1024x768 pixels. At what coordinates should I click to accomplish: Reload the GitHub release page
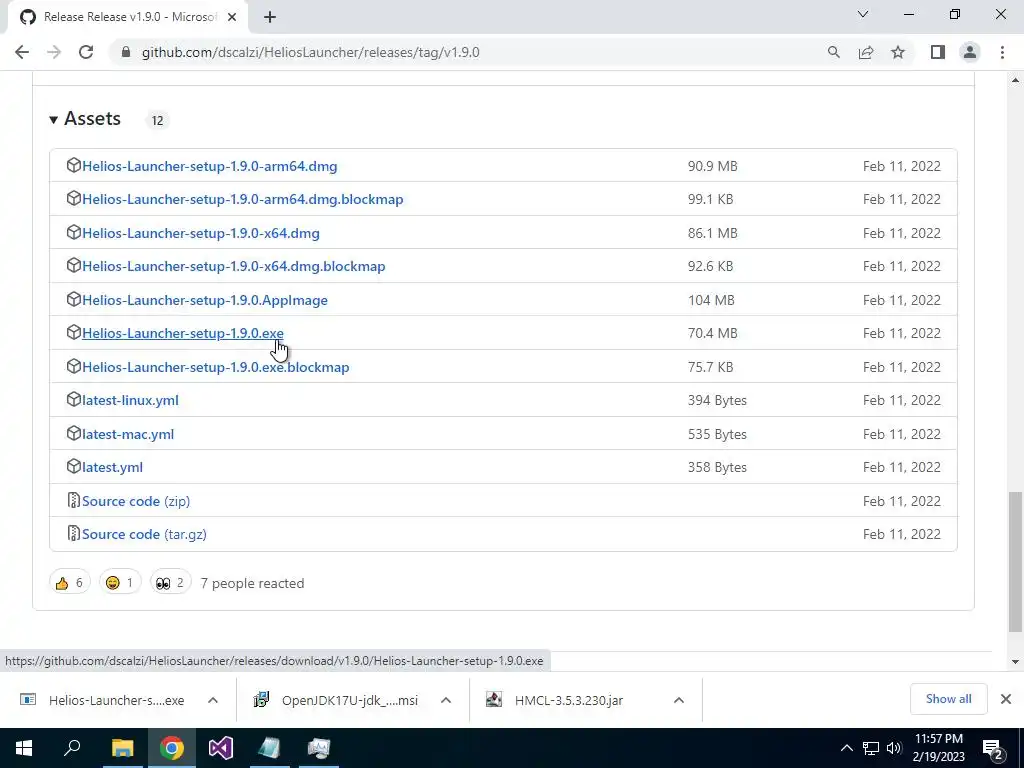pos(86,52)
